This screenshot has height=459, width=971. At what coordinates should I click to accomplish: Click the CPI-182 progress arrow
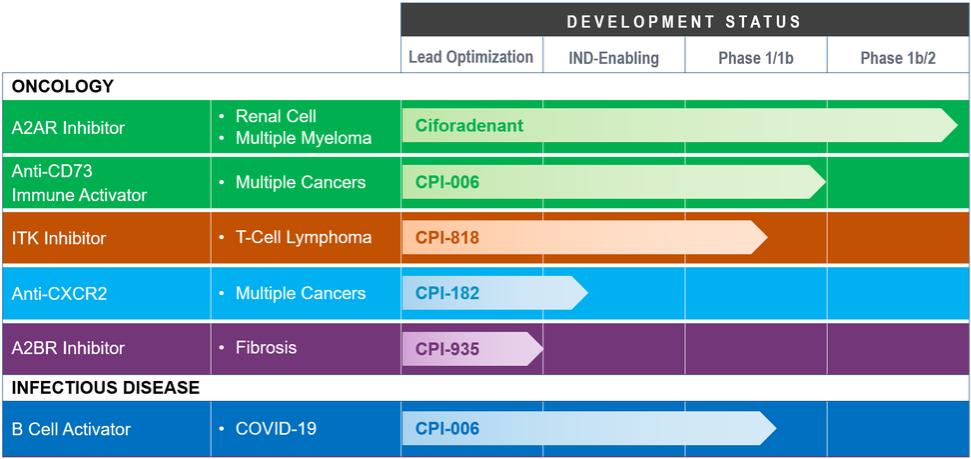click(495, 292)
